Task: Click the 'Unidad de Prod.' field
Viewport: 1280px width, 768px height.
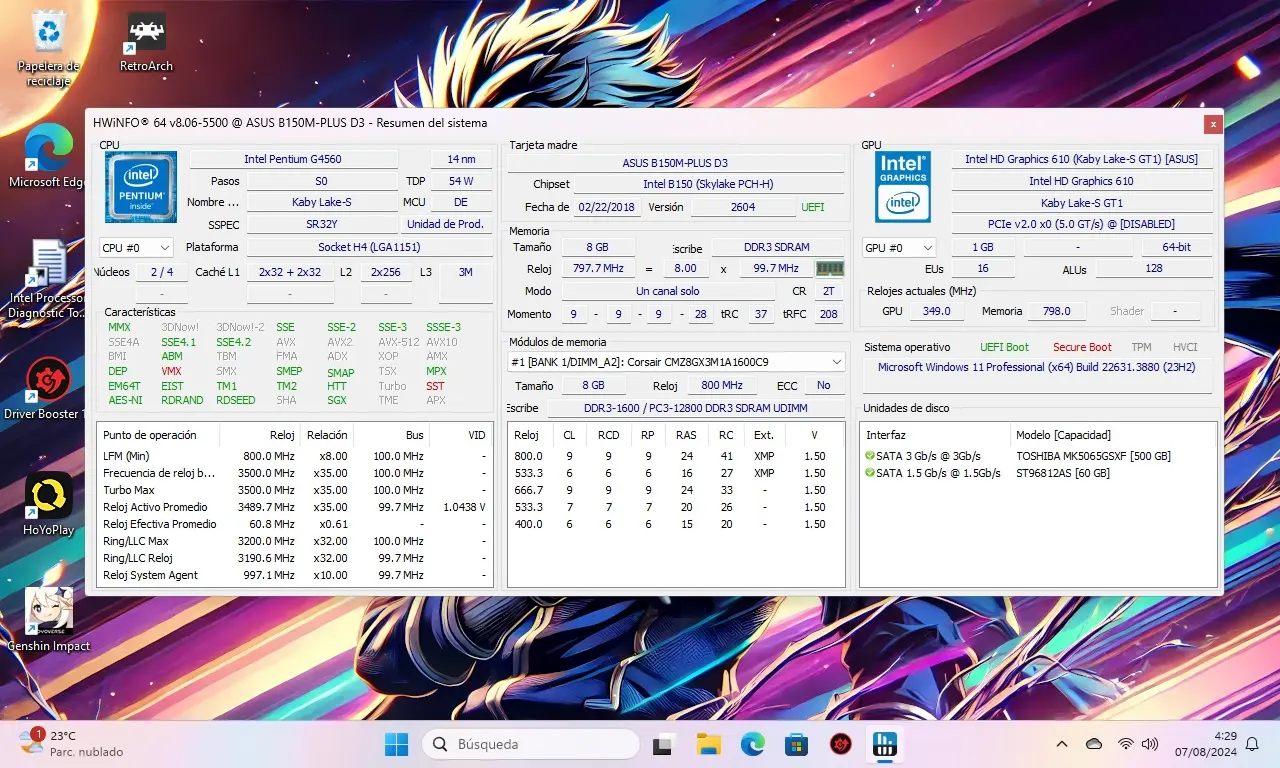Action: 445,224
